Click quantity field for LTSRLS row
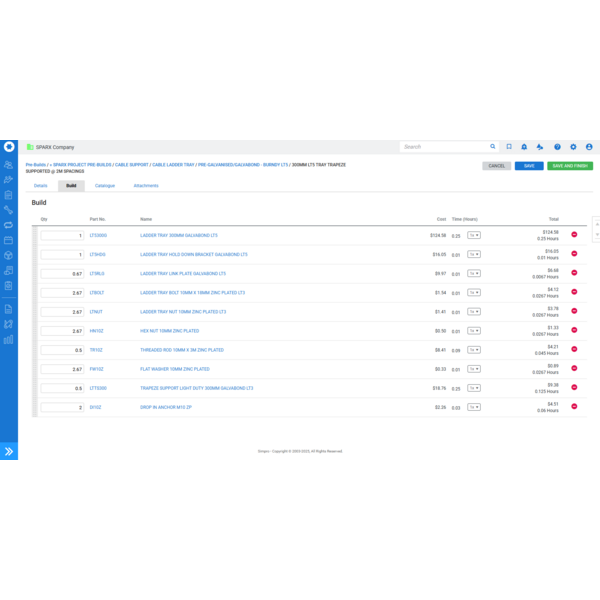The height and width of the screenshot is (600, 600). [x=62, y=274]
